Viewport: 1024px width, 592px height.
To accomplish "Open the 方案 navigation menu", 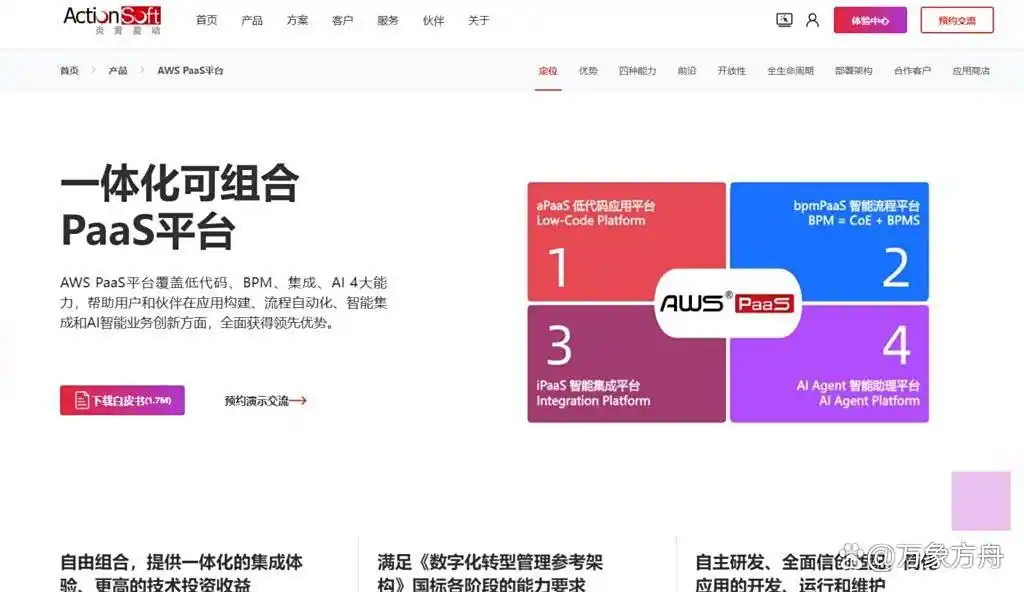I will [x=296, y=19].
